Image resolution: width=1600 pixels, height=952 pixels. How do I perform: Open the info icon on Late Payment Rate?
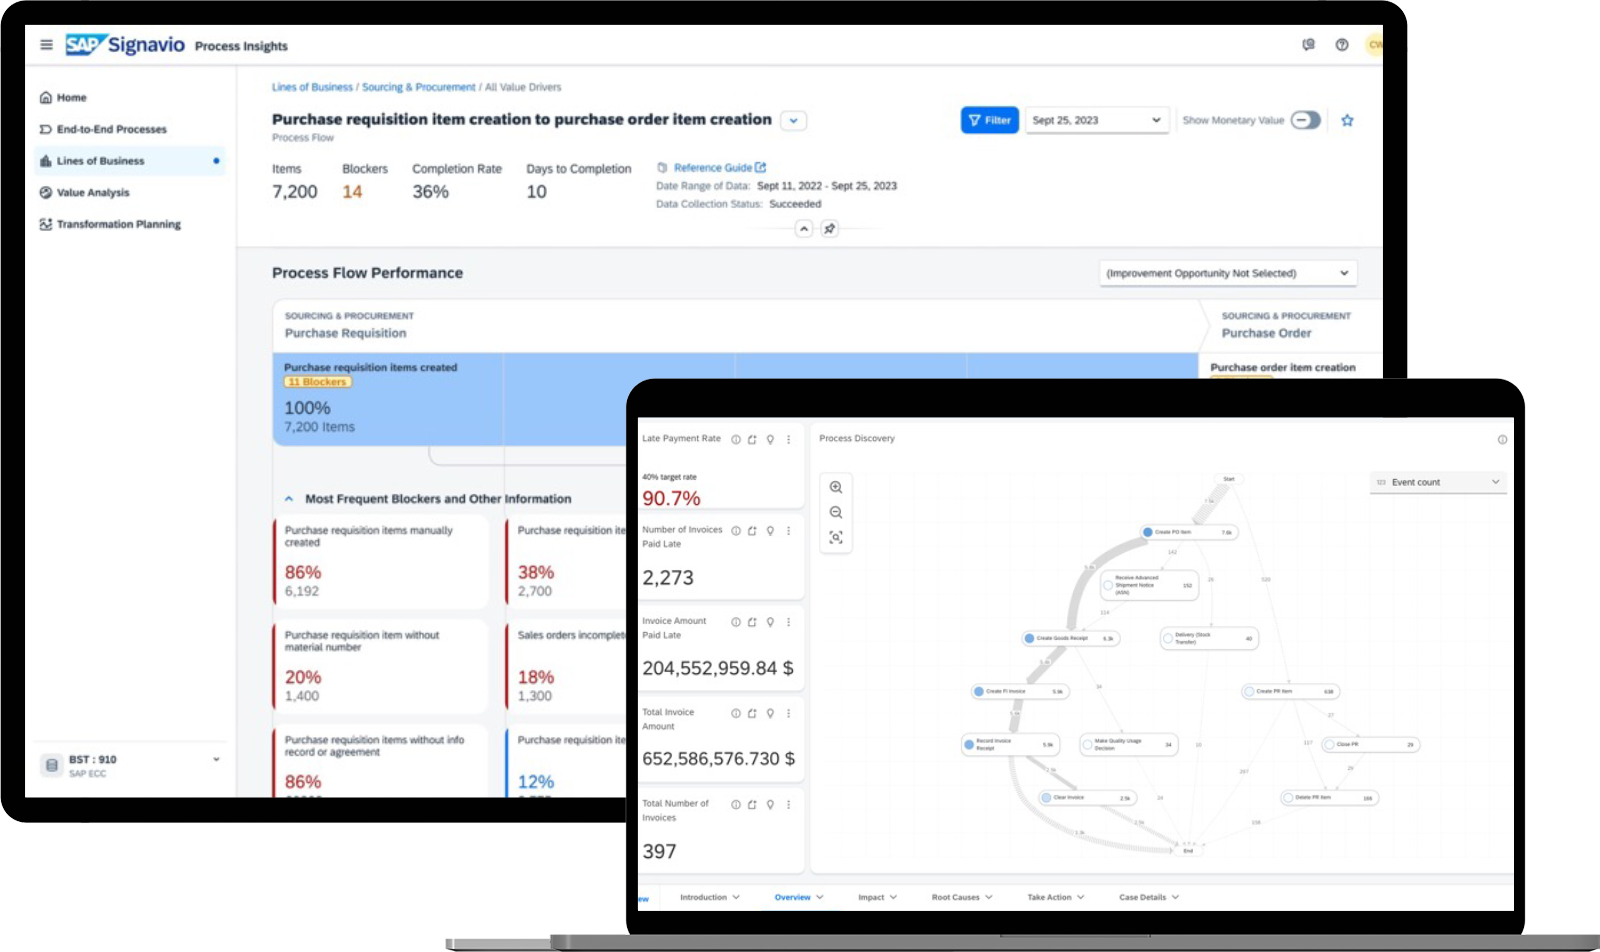[x=735, y=438]
